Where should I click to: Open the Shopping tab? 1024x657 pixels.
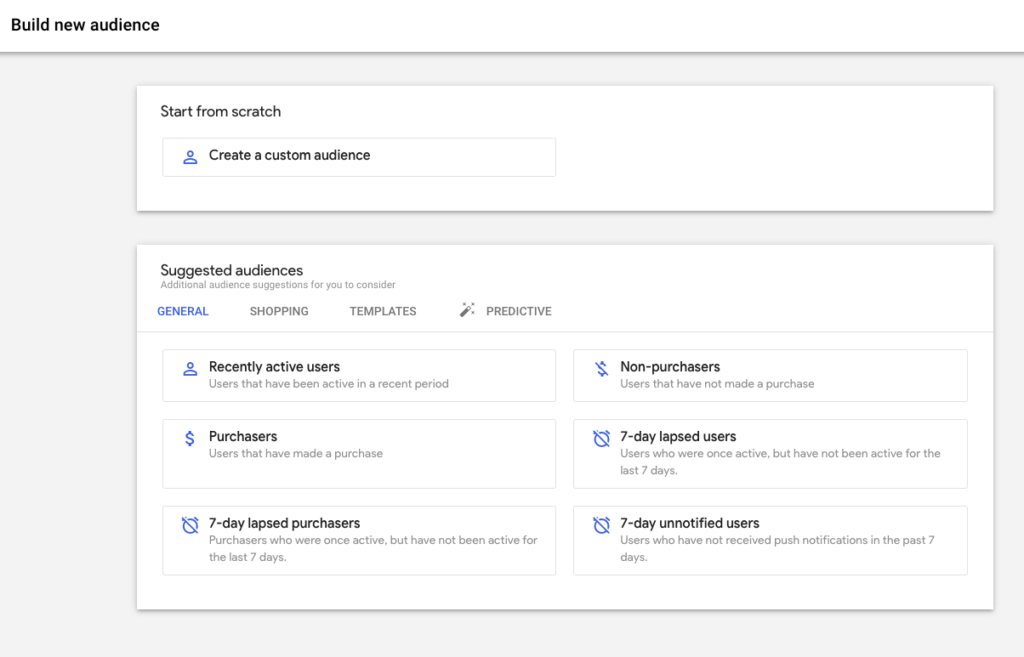click(279, 312)
